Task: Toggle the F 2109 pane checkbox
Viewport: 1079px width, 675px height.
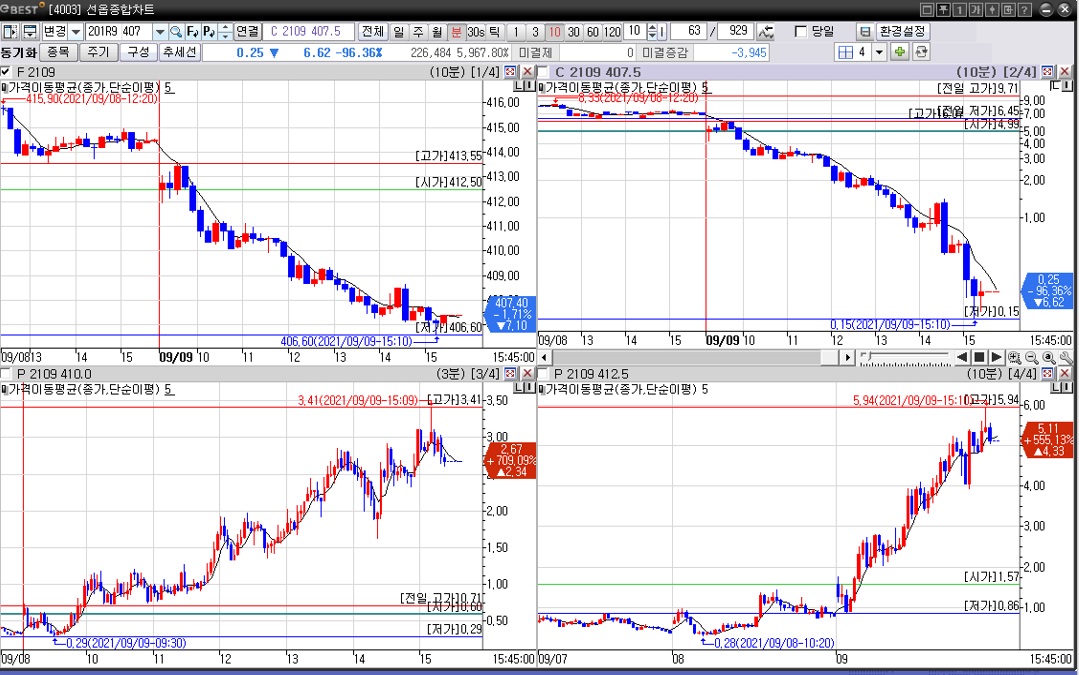Action: coord(6,72)
